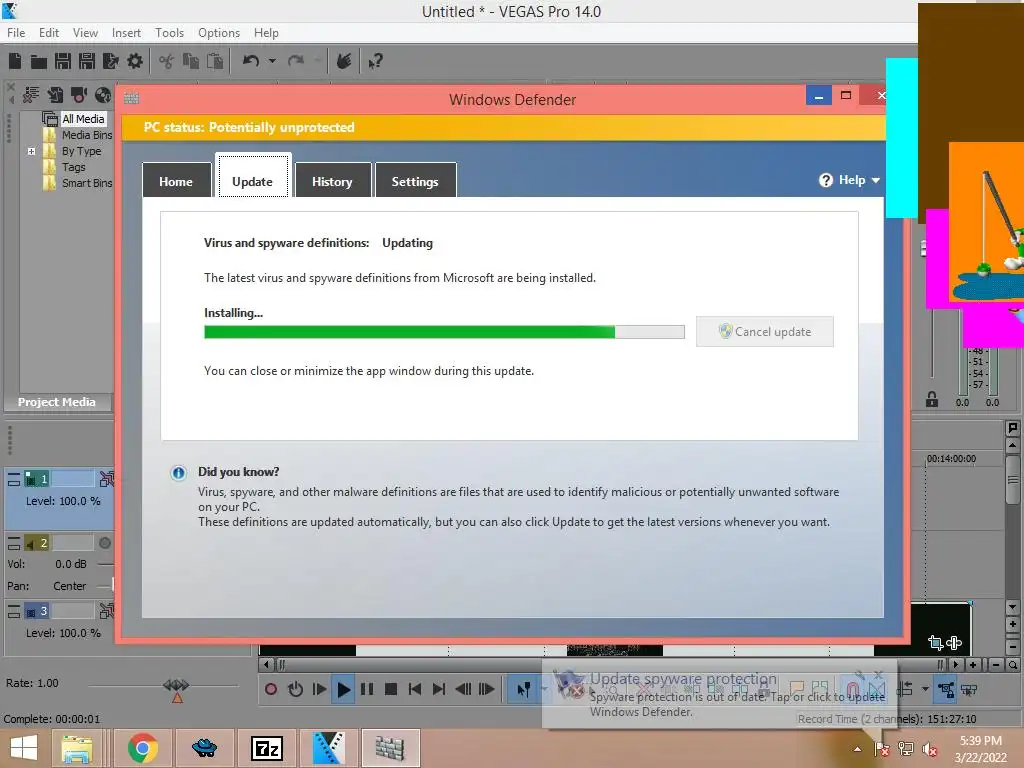Open the Edit menu in VEGAS Pro

point(49,33)
